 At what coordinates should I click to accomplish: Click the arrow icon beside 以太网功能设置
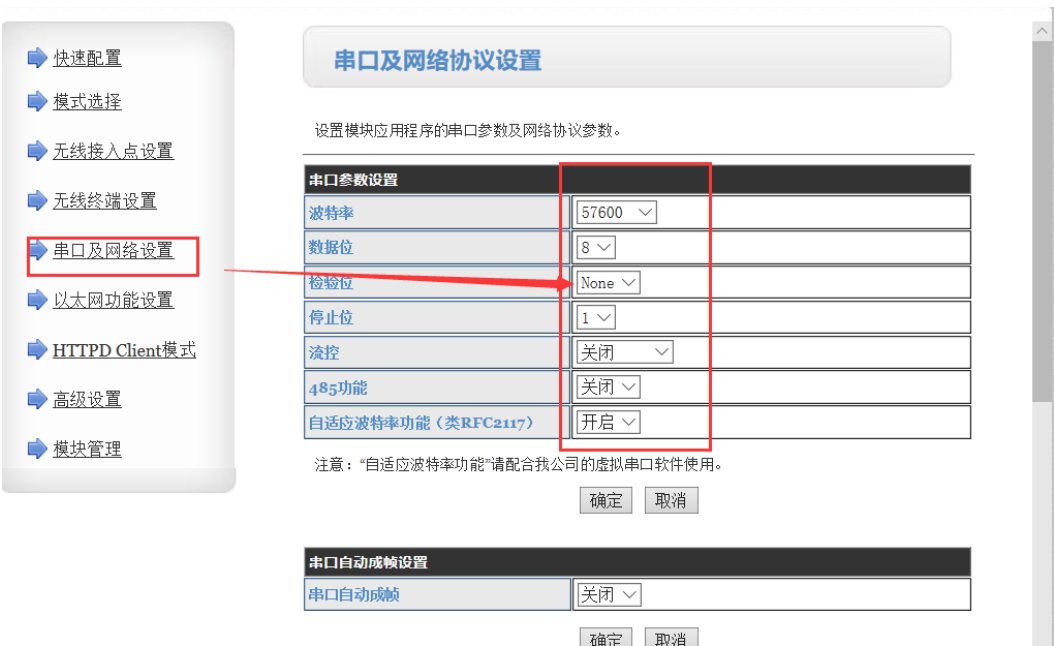point(37,299)
